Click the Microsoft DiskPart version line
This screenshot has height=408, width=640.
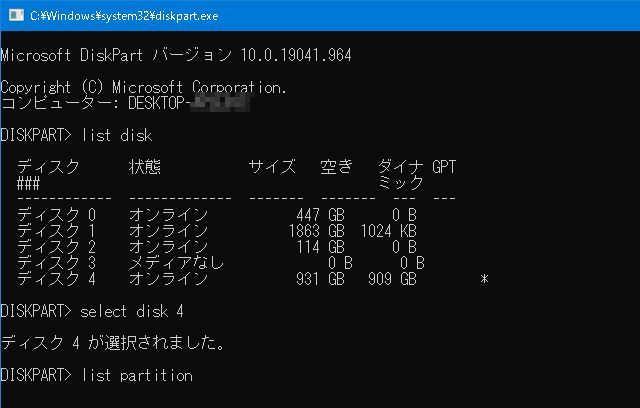click(176, 55)
